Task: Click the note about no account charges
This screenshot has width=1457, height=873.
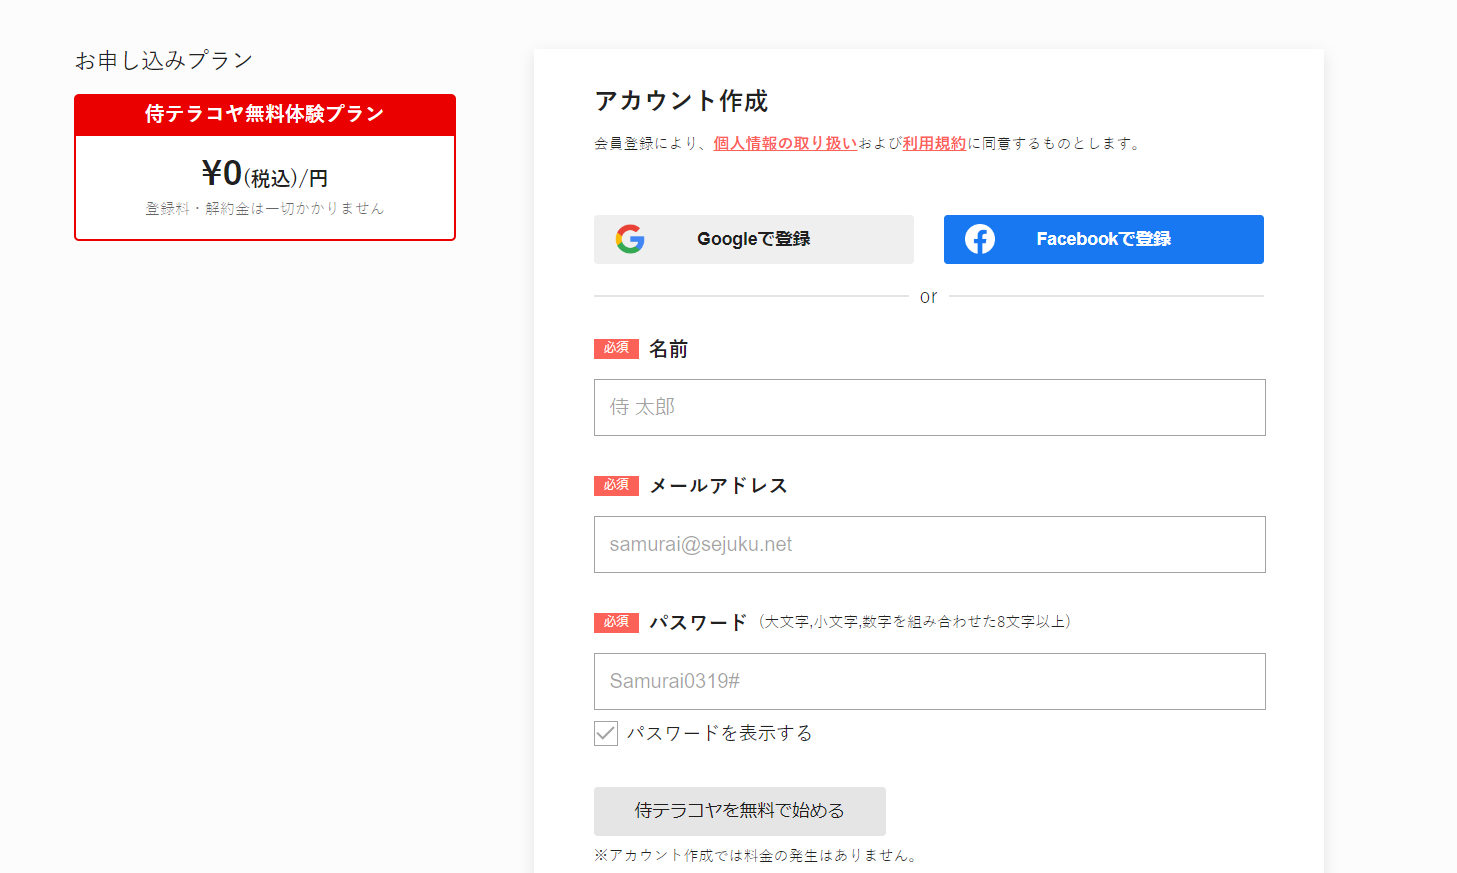Action: click(x=756, y=855)
